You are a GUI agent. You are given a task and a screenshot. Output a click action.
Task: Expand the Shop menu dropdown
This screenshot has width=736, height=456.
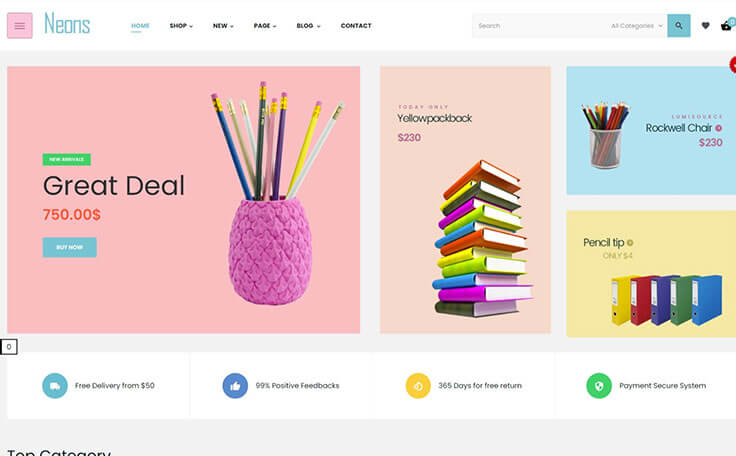(x=181, y=26)
